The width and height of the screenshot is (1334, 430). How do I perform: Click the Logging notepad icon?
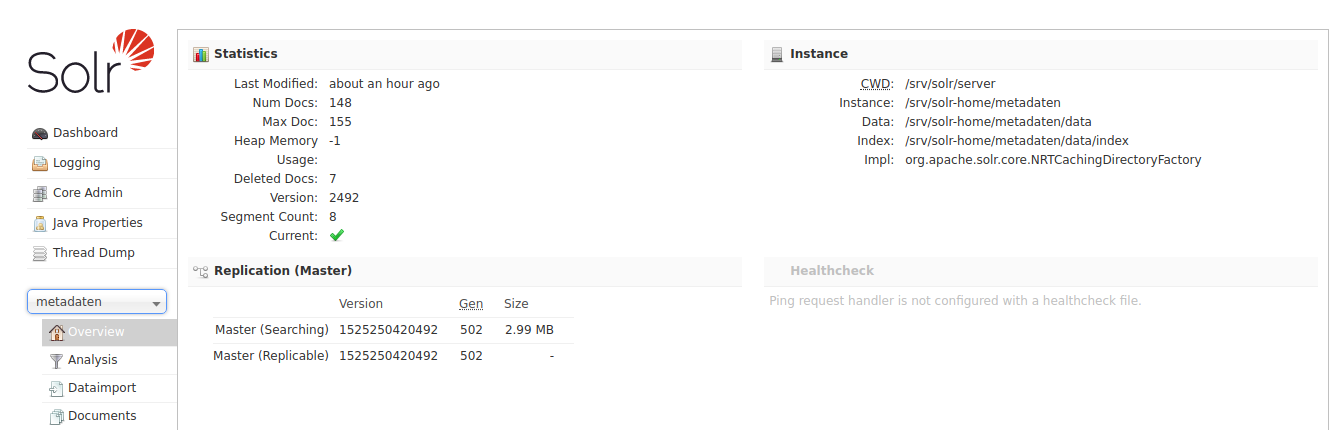40,163
